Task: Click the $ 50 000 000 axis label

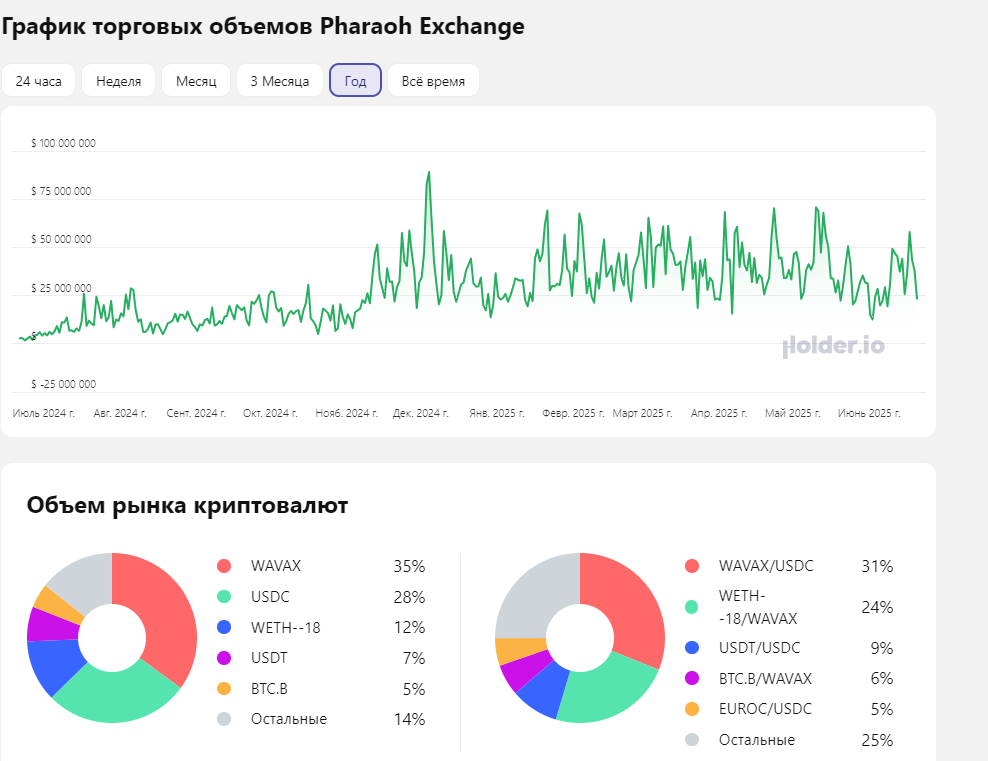Action: tap(61, 239)
